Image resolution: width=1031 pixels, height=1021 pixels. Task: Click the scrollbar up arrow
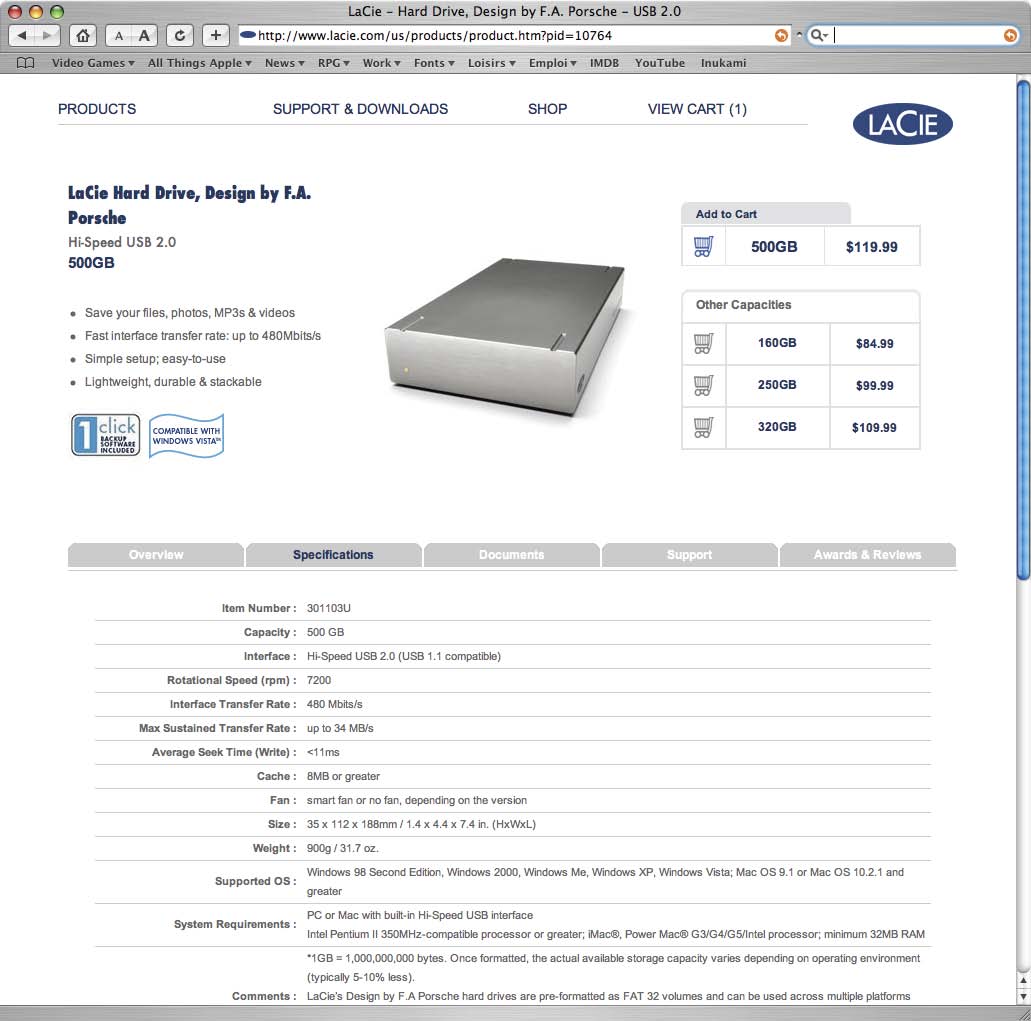click(1024, 980)
